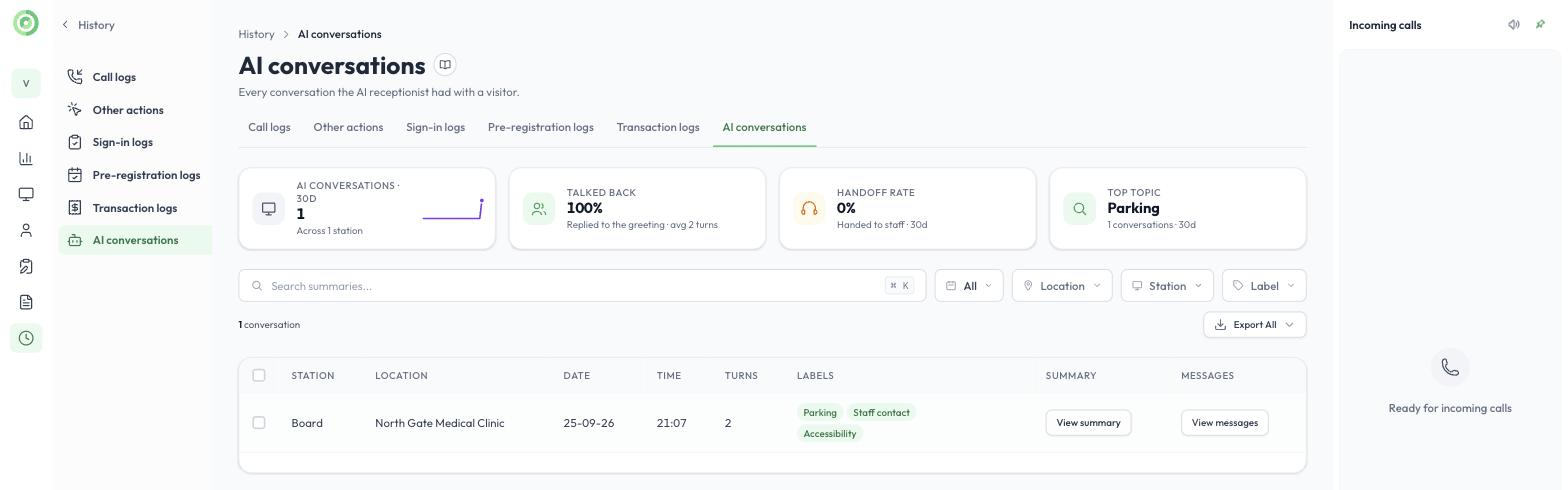Open the docs book icon beside title
This screenshot has width=1568, height=490.
(445, 65)
